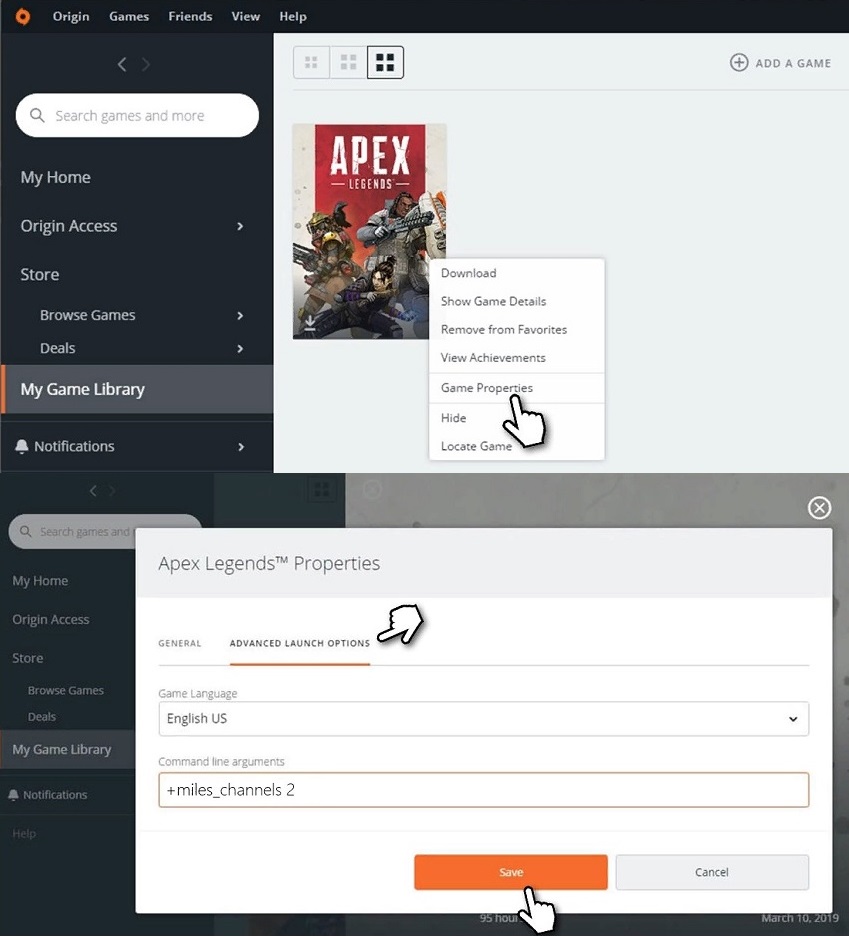Click Notifications bell icon in lower sidebar
849x937 pixels.
click(14, 795)
